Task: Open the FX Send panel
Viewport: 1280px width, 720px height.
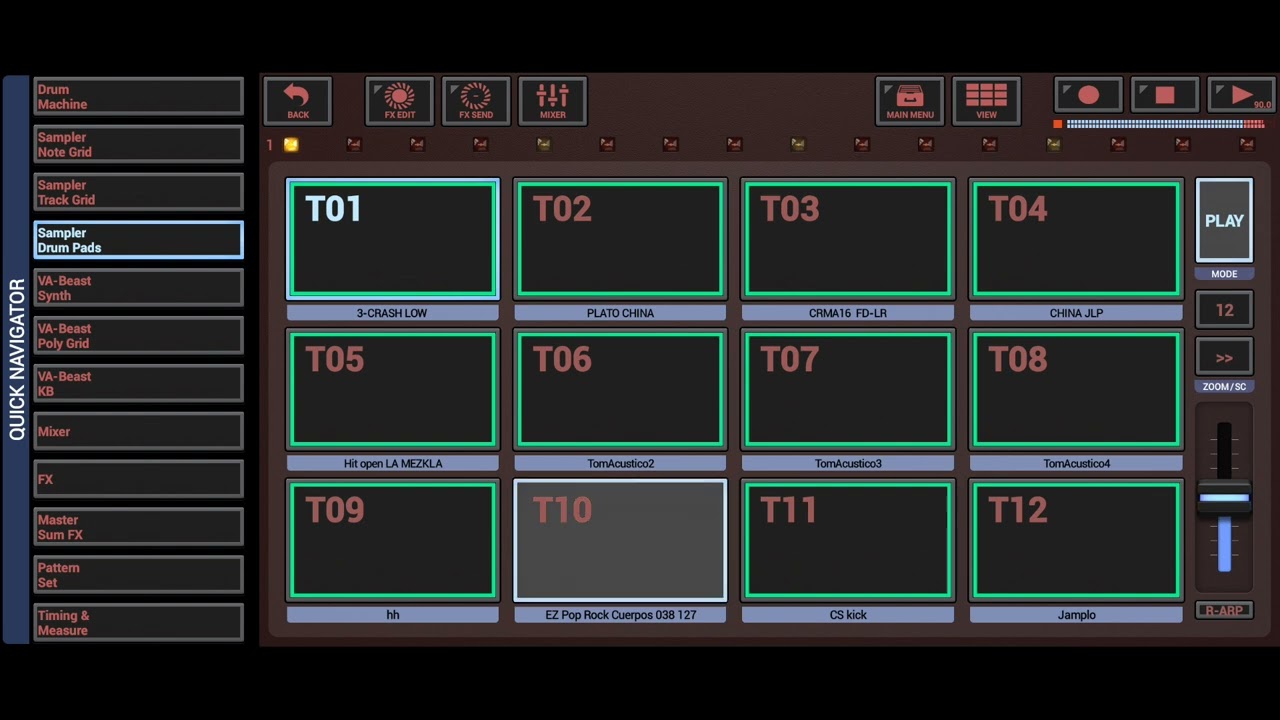Action: coord(476,101)
